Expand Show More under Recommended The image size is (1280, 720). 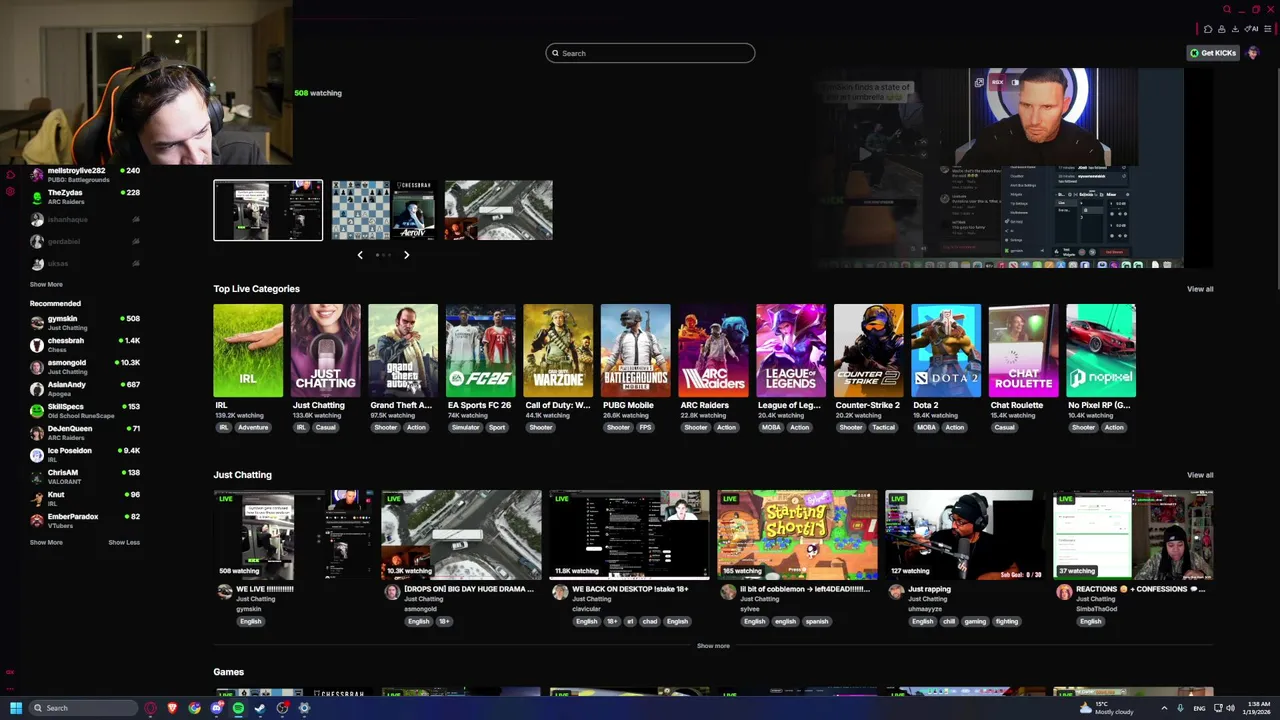(x=46, y=542)
